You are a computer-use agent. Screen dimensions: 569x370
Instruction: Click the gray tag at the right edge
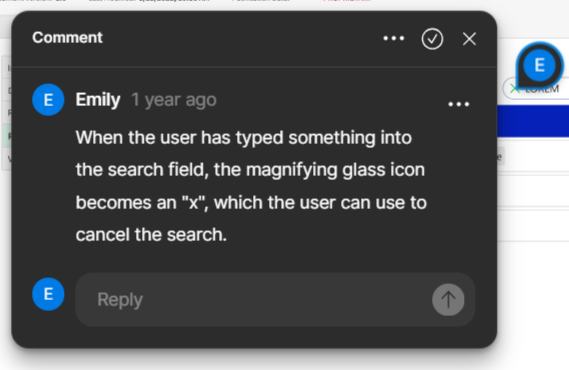(x=500, y=157)
